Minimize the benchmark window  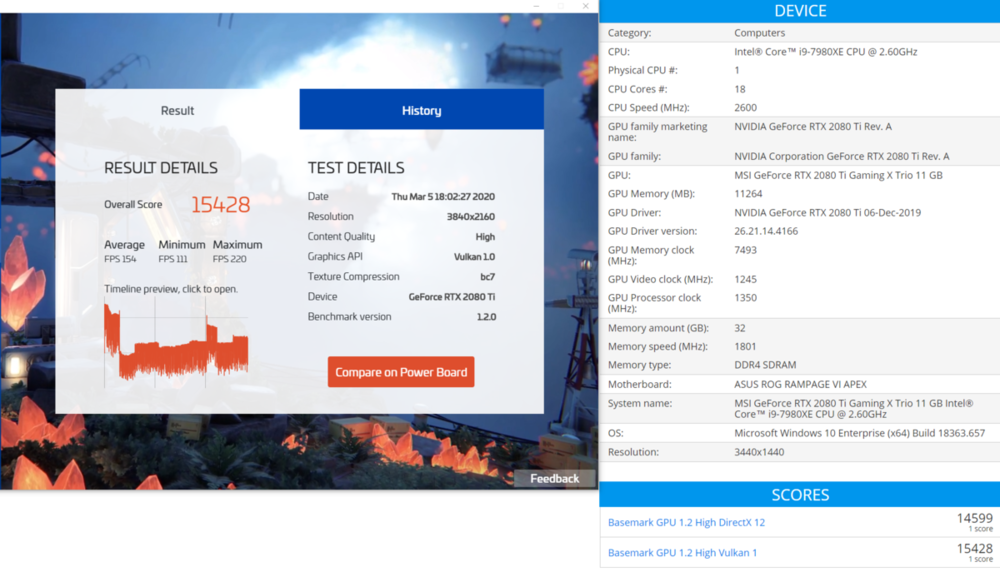(x=536, y=6)
